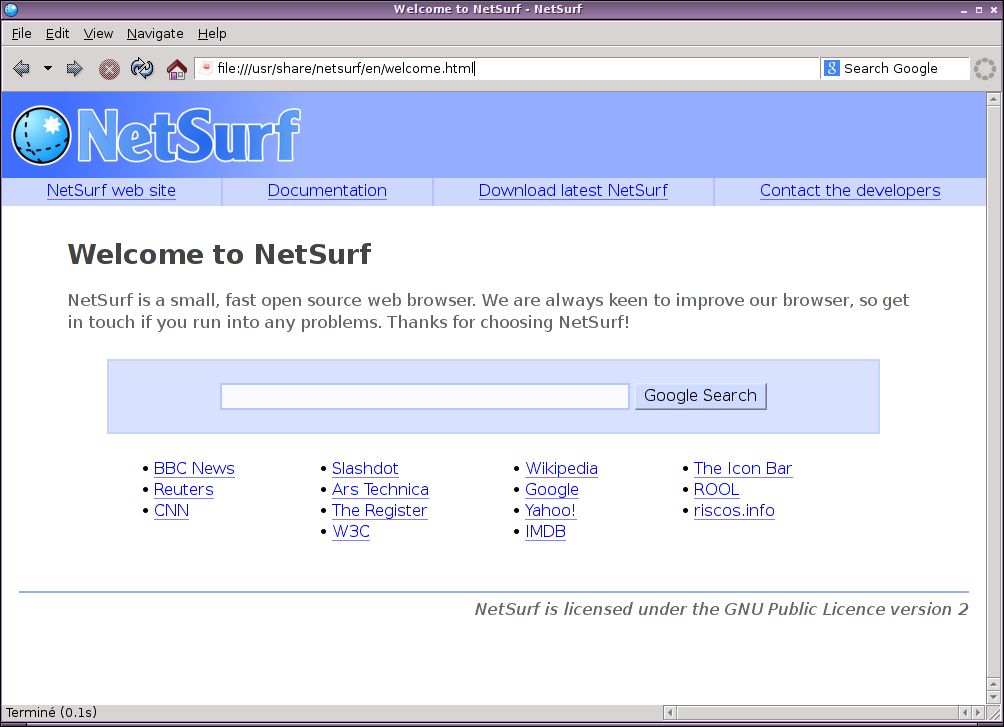Maximize the NetSurf window
1004x727 pixels.
pos(979,10)
